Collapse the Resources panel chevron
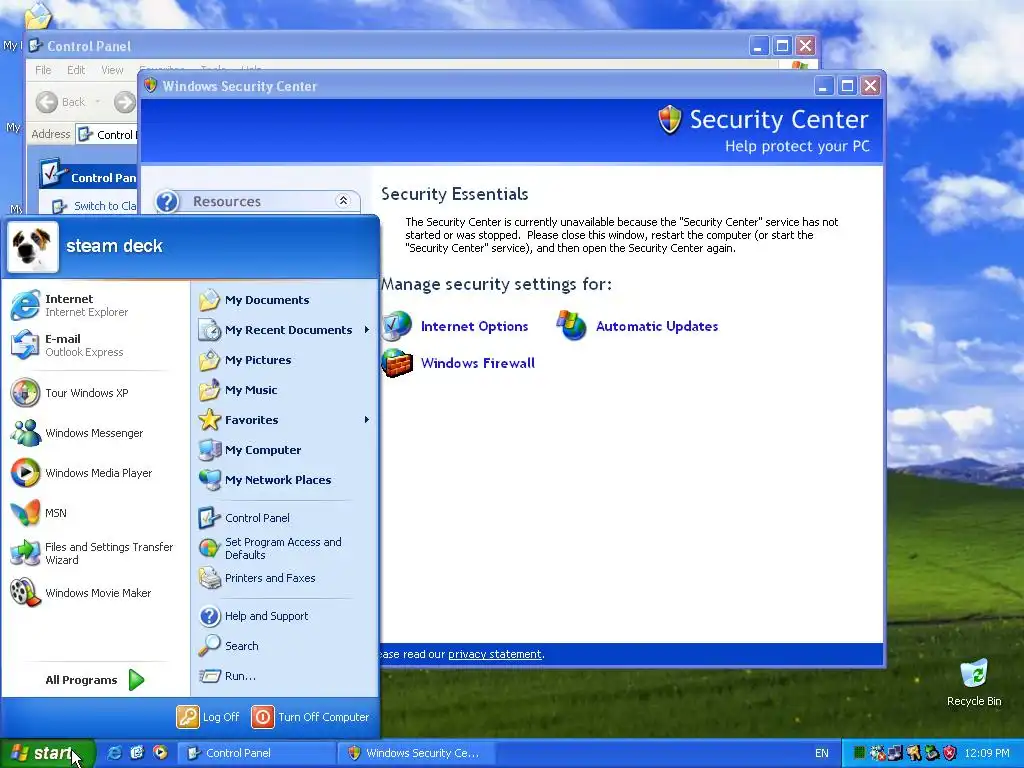The height and width of the screenshot is (768, 1024). pos(343,201)
